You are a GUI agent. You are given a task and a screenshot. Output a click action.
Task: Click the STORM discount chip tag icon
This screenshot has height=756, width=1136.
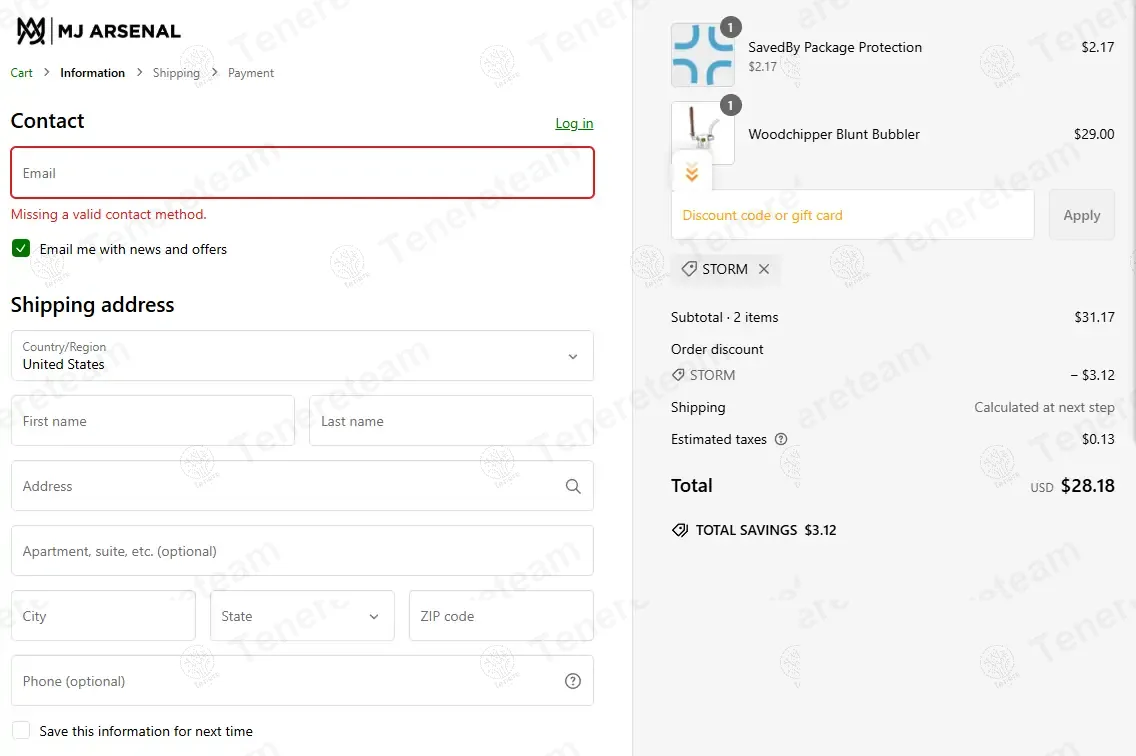[x=689, y=269]
